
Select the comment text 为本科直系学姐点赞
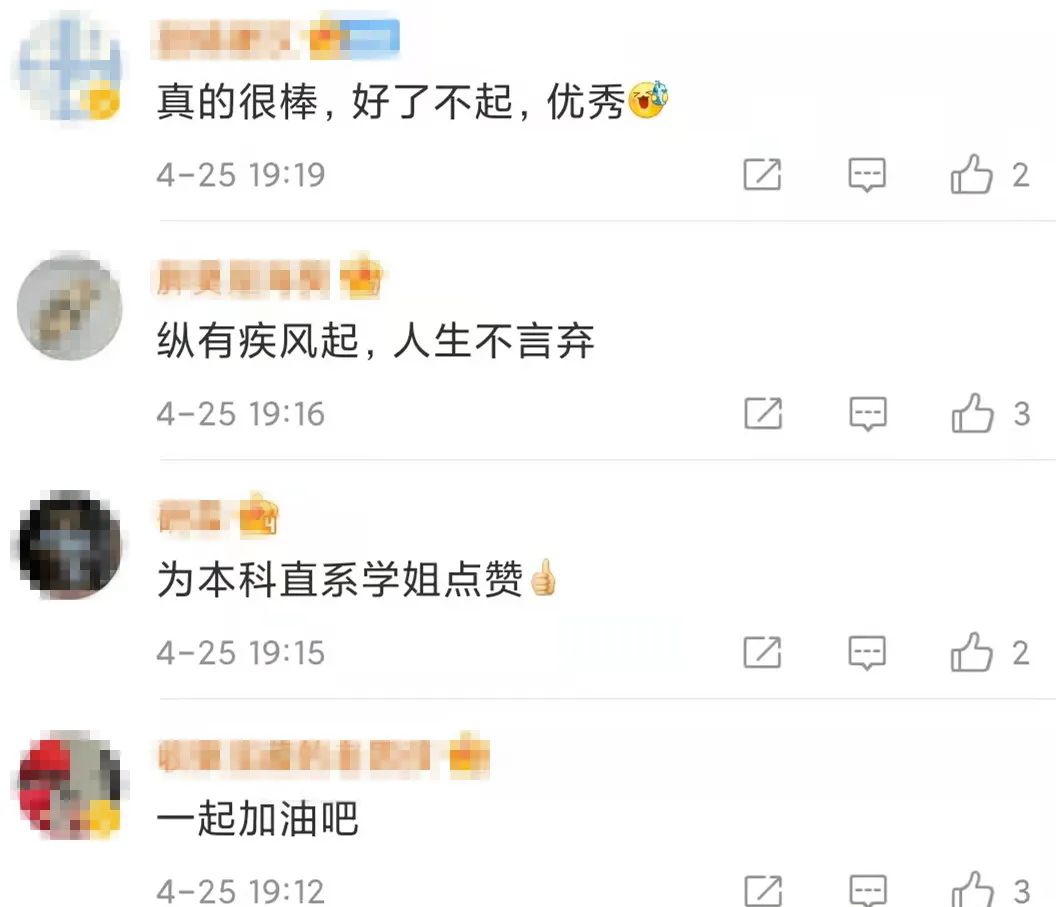tap(340, 579)
